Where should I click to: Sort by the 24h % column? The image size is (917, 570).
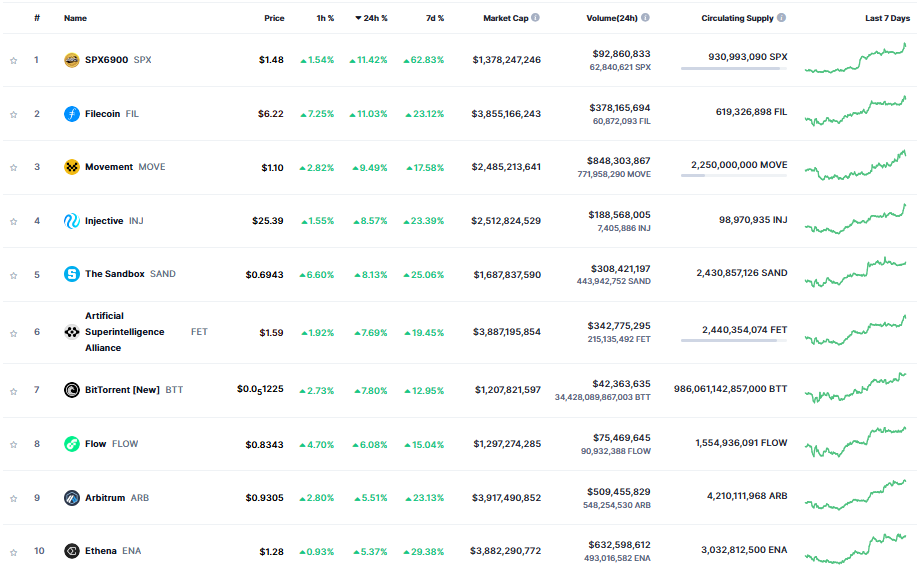tap(371, 18)
